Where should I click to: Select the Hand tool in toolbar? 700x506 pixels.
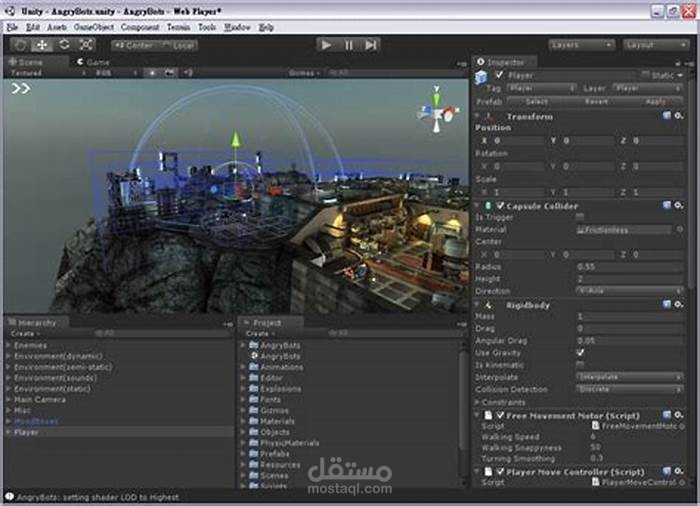click(x=20, y=45)
